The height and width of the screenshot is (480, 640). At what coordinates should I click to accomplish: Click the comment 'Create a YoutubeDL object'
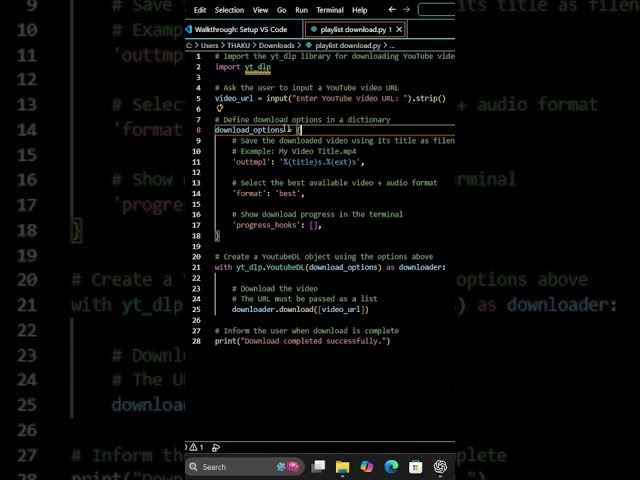pos(324,257)
